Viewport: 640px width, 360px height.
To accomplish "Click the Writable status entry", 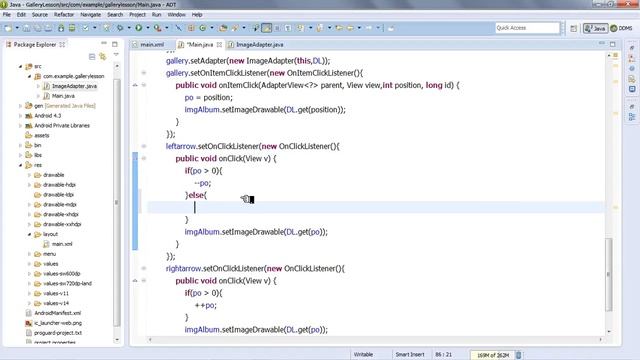I will 363,355.
